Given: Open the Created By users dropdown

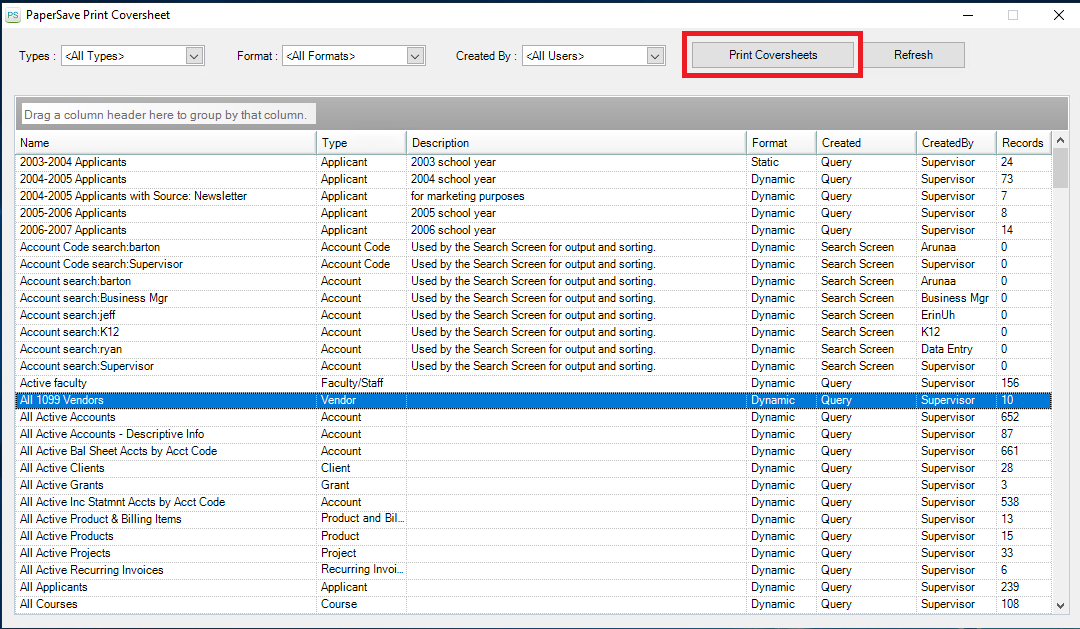Looking at the screenshot, I should coord(655,56).
